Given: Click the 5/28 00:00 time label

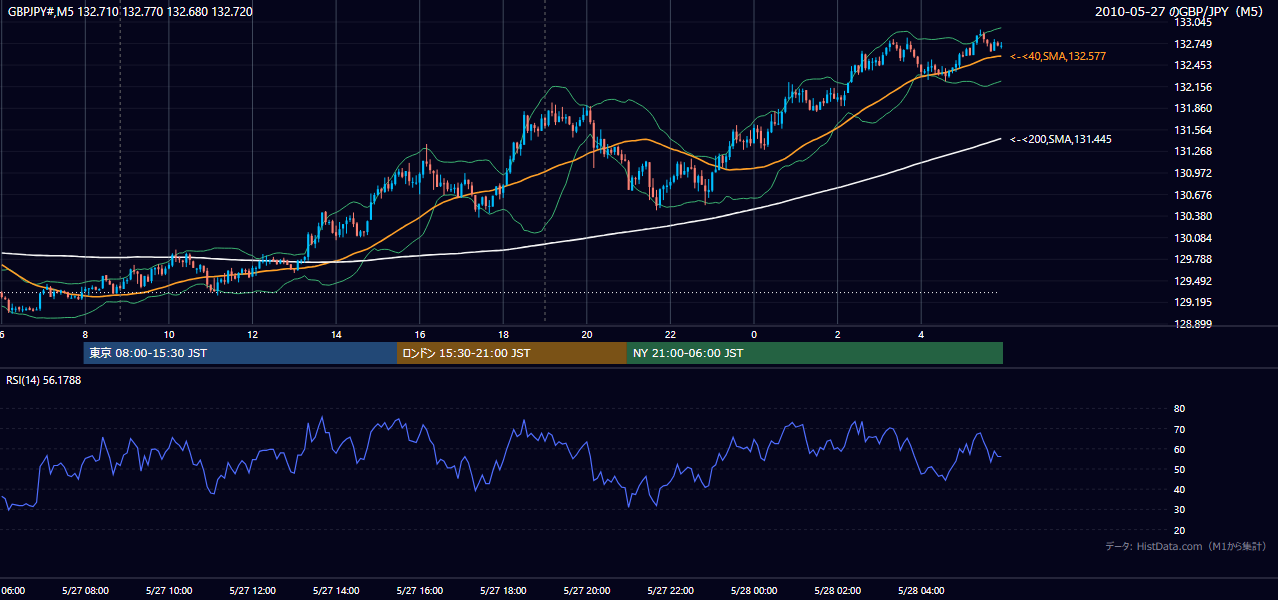Looking at the screenshot, I should point(754,590).
